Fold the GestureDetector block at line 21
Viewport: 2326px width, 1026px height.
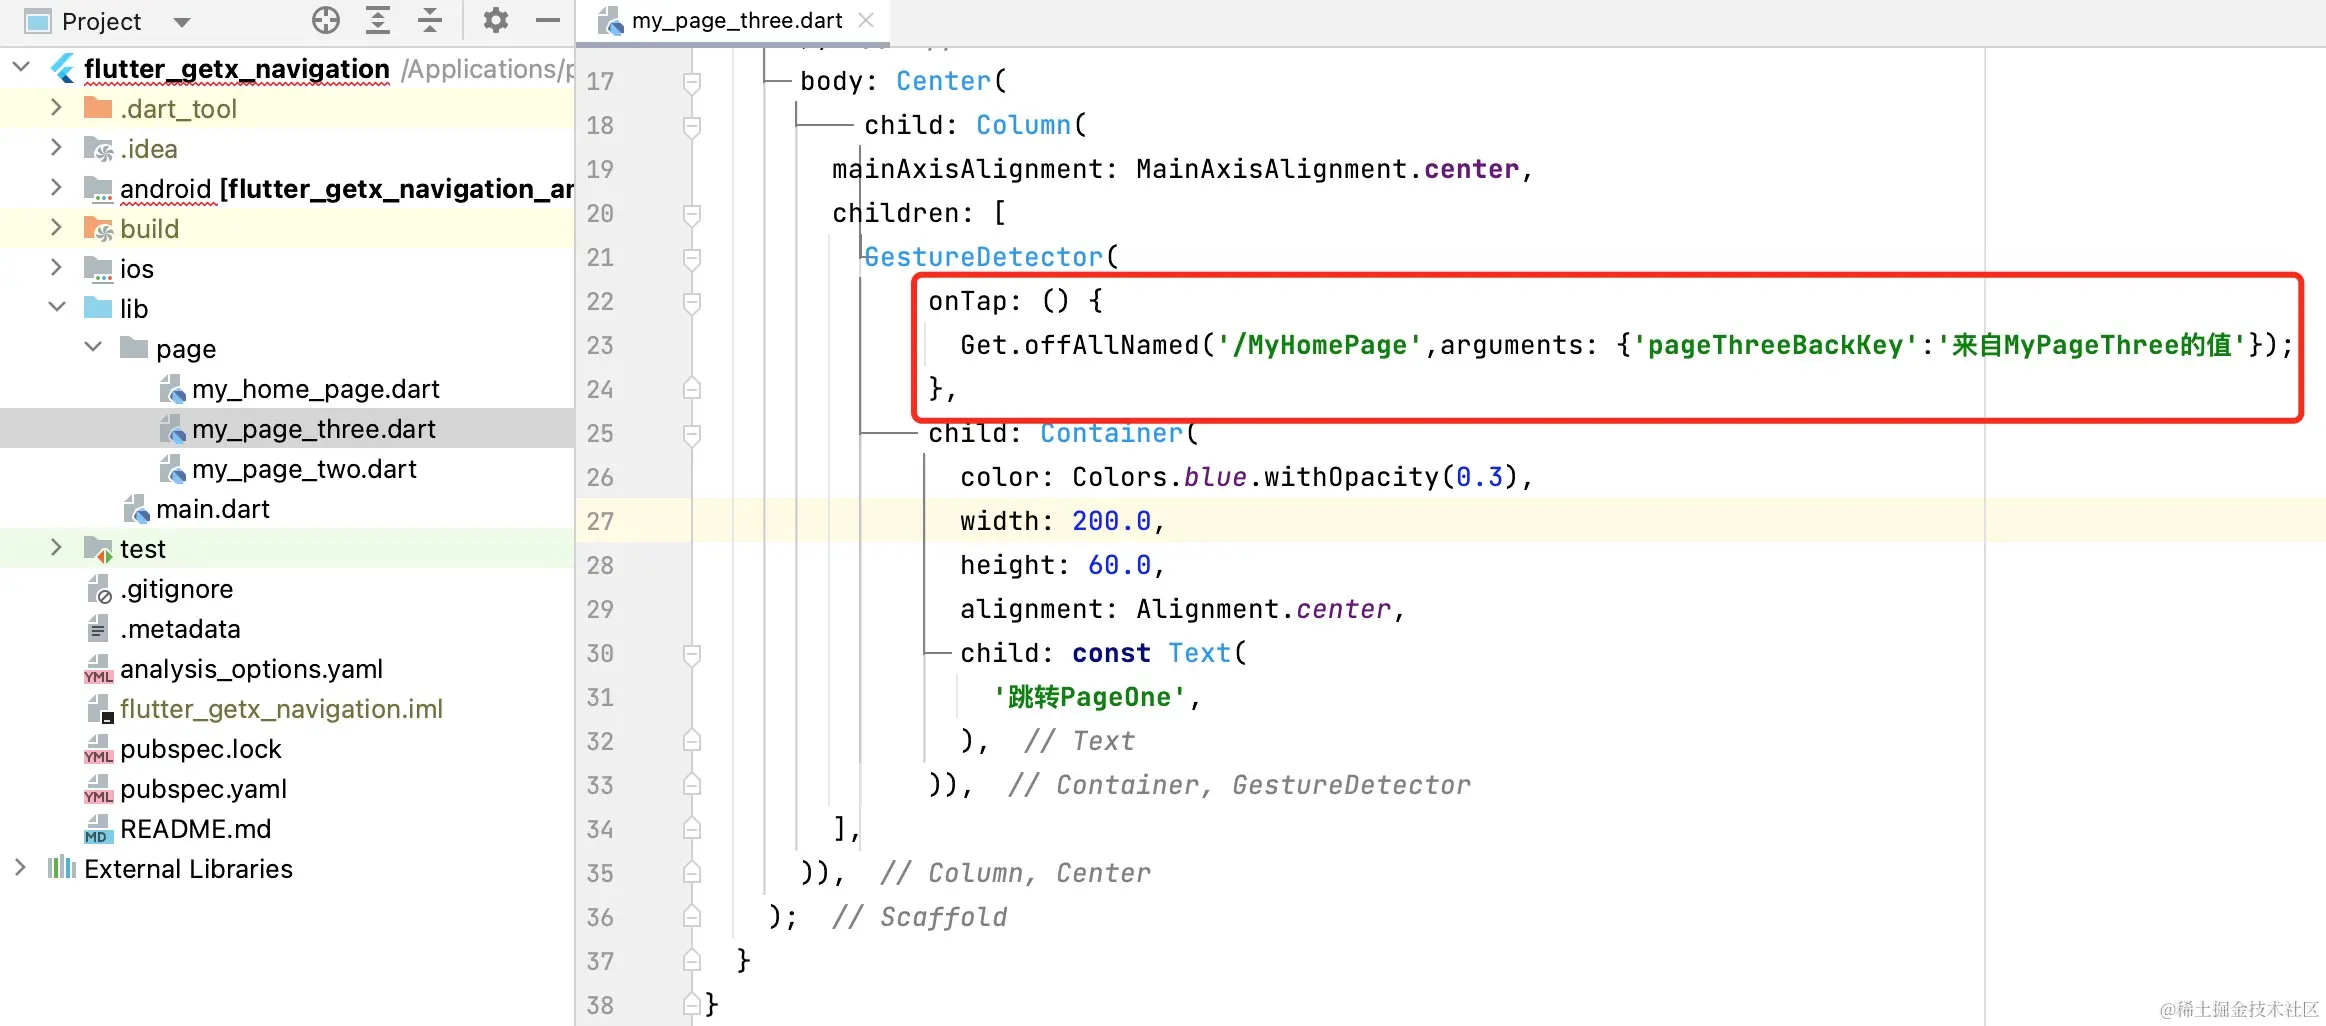[x=691, y=258]
